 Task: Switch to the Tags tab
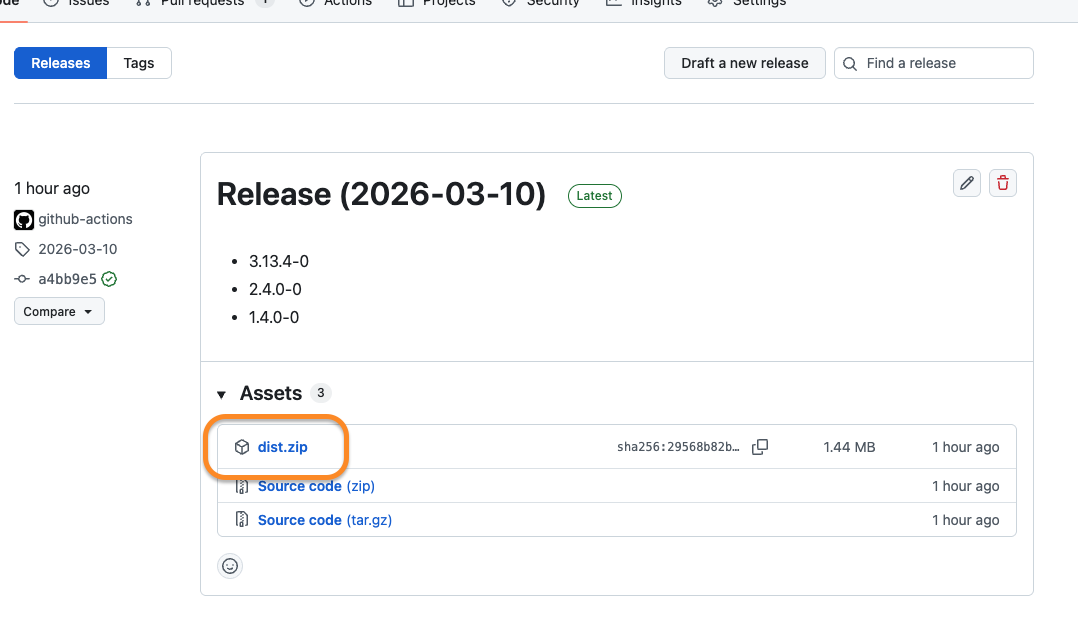[139, 63]
